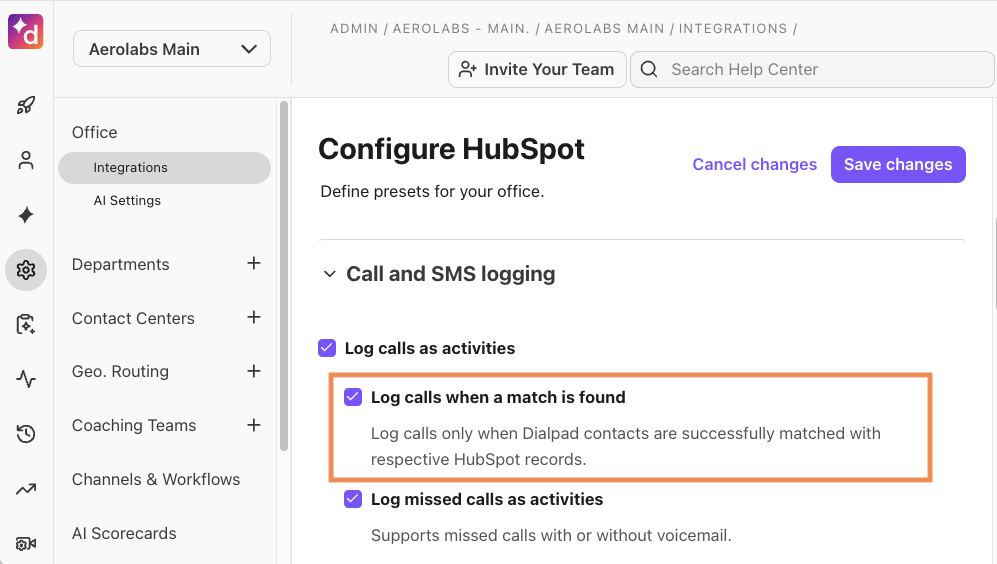Image resolution: width=997 pixels, height=564 pixels.
Task: Open the rocket launch icon in sidebar
Action: pos(26,105)
